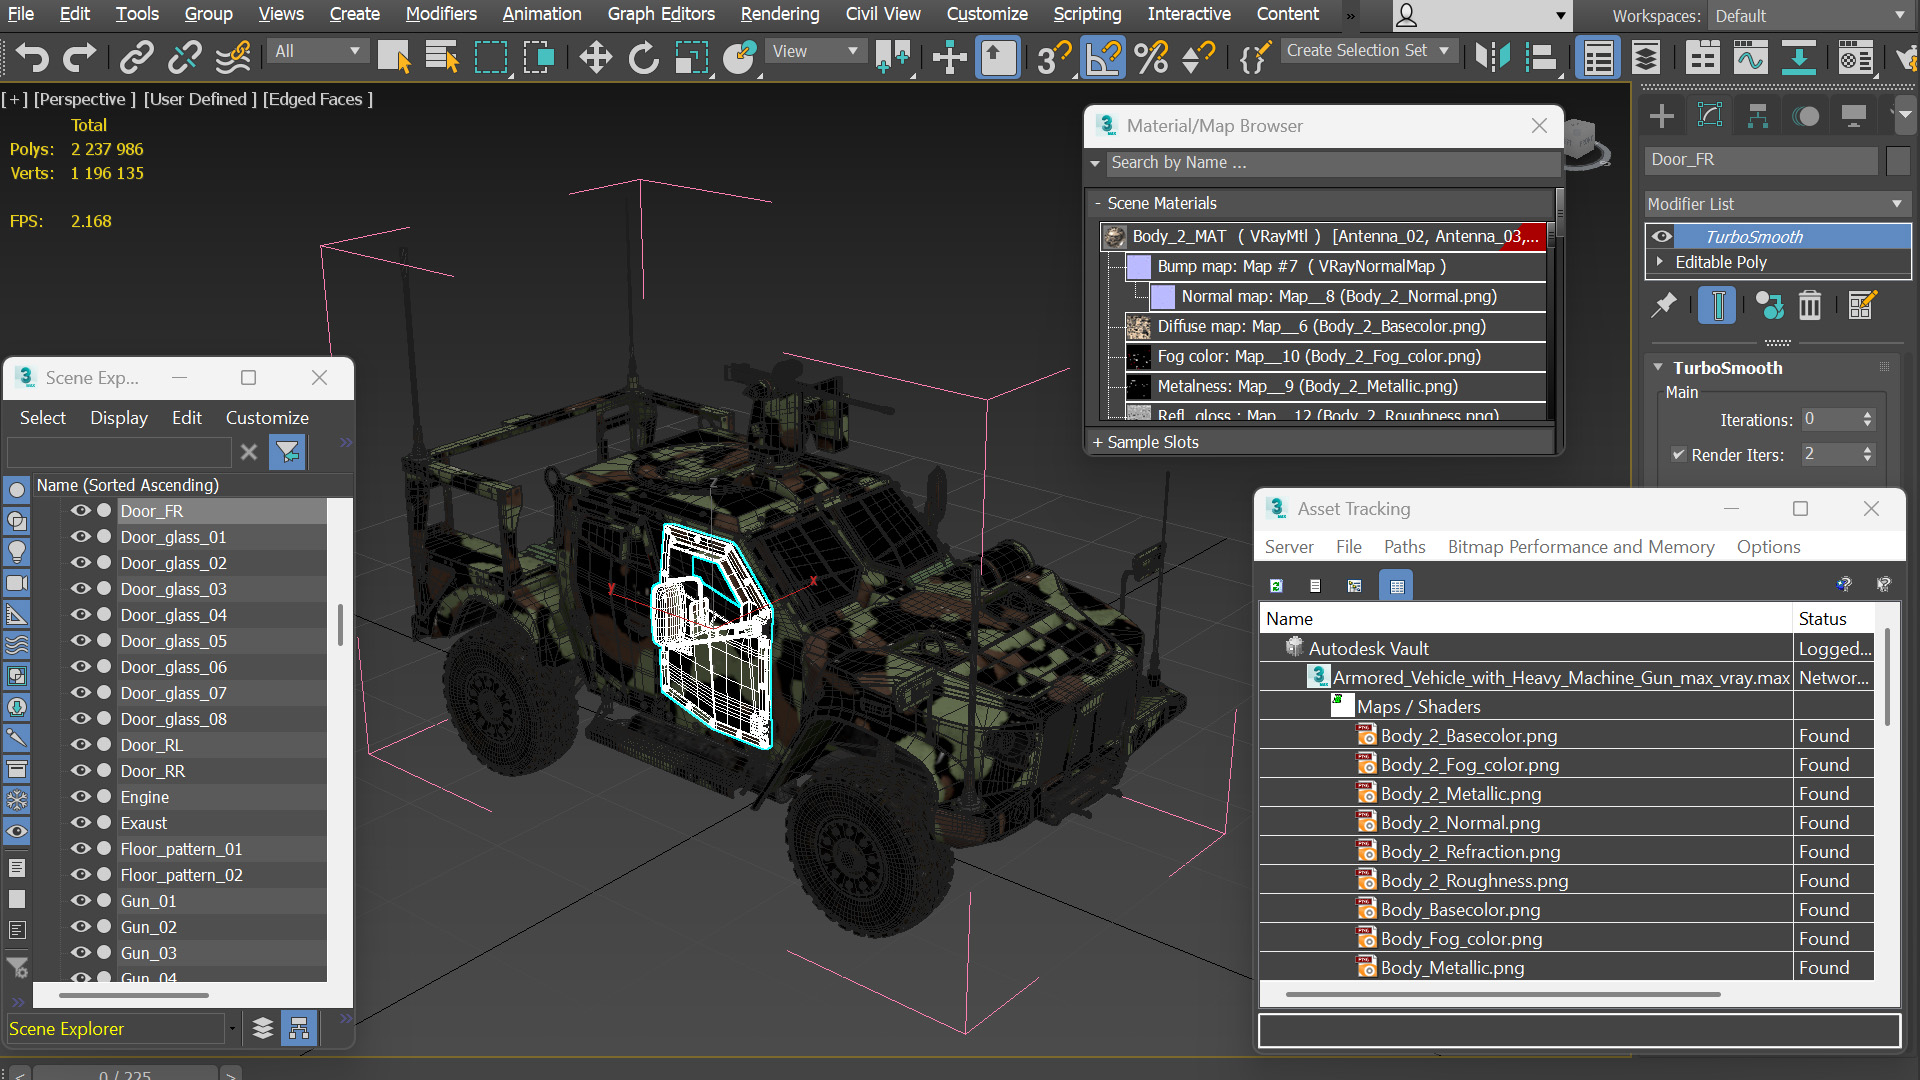The width and height of the screenshot is (1920, 1080).
Task: Open the All selection filter dropdown
Action: pyautogui.click(x=316, y=51)
